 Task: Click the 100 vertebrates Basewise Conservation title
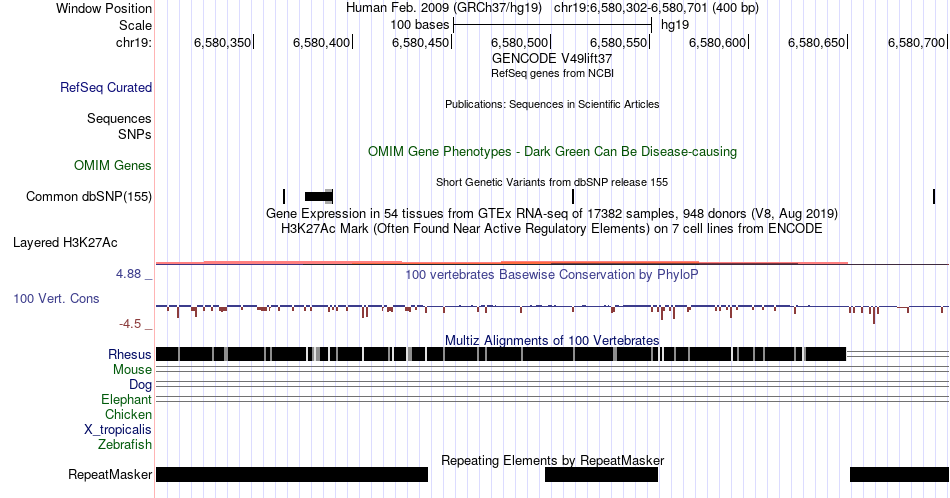pyautogui.click(x=552, y=274)
